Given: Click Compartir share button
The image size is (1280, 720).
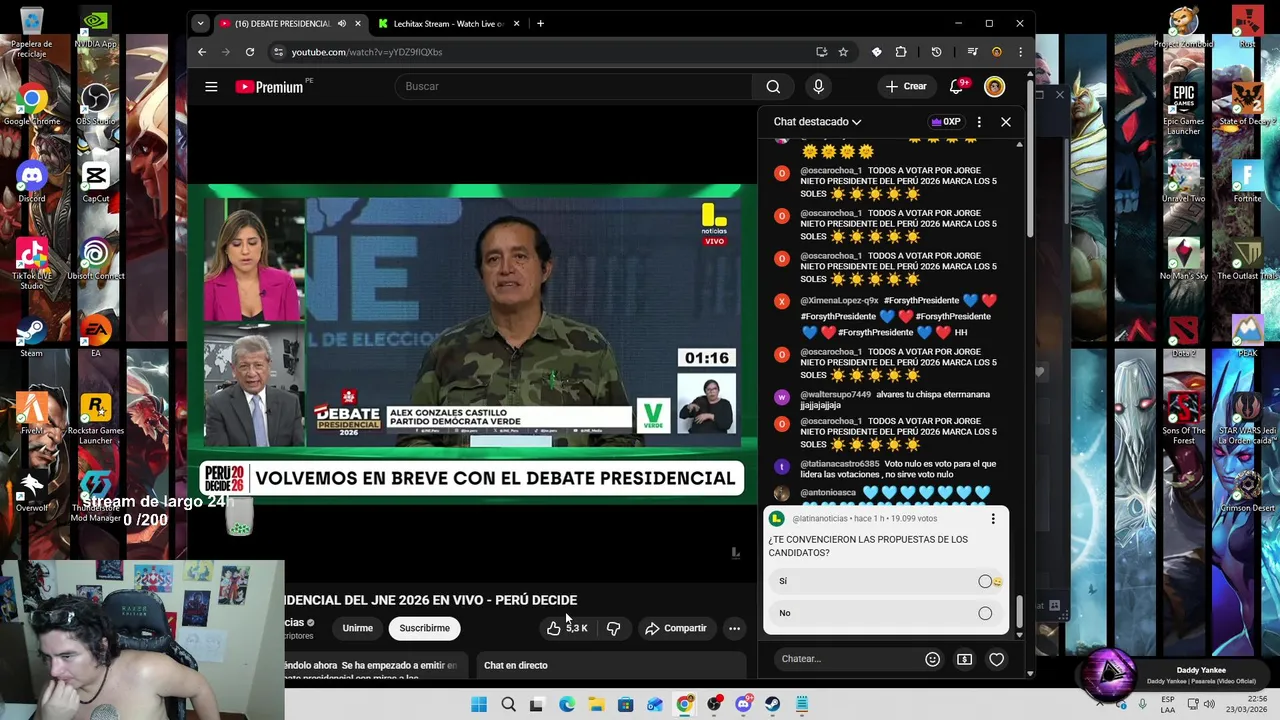Looking at the screenshot, I should 676,628.
